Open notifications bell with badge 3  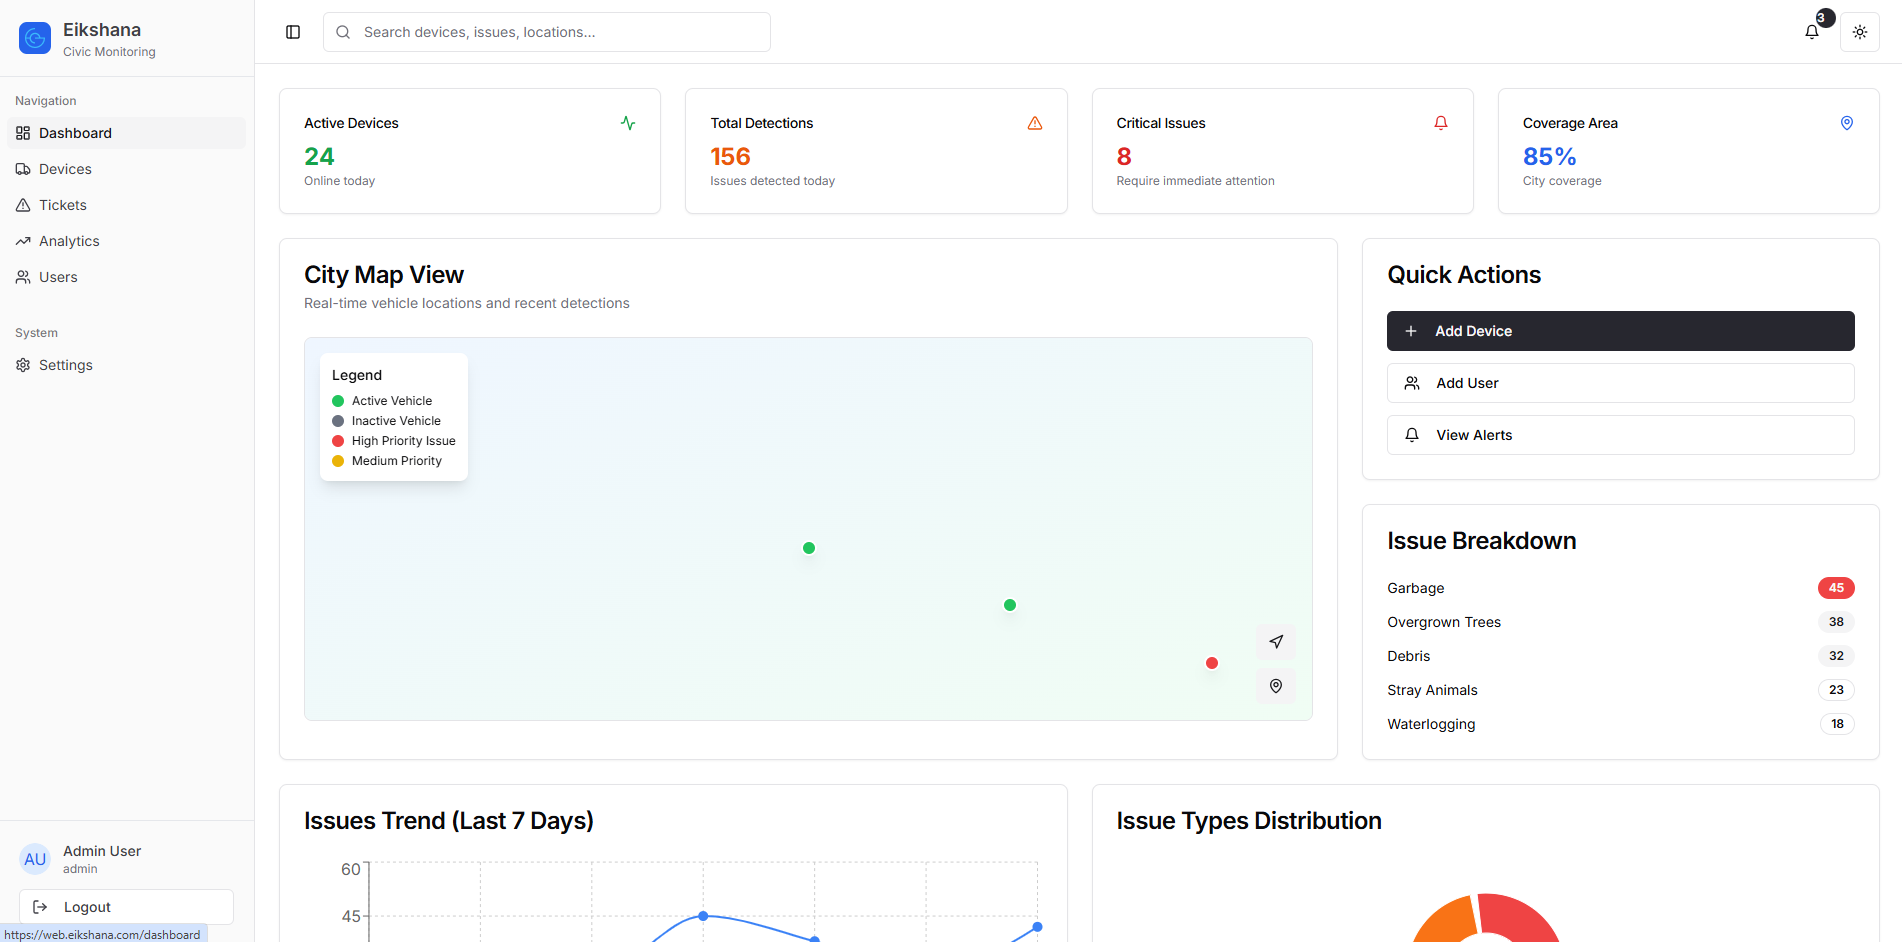pos(1812,32)
